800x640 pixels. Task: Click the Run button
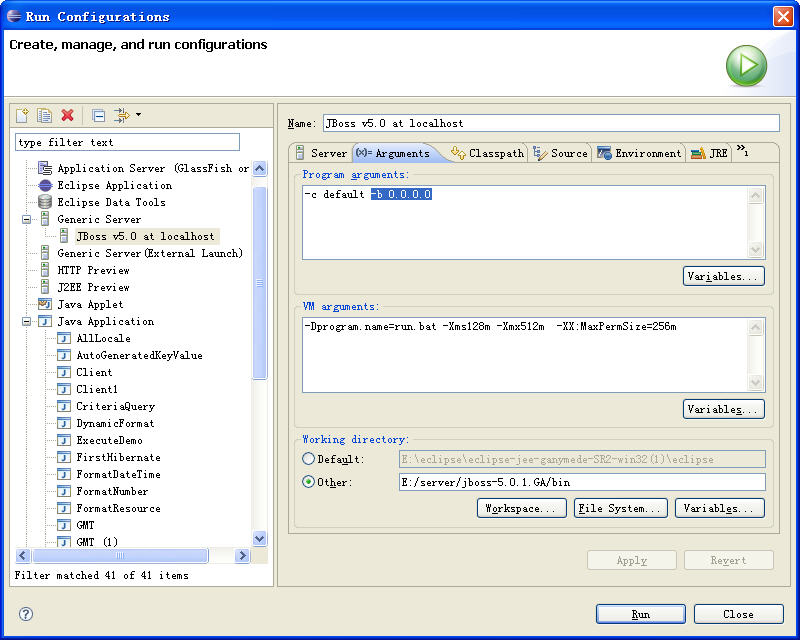click(641, 614)
